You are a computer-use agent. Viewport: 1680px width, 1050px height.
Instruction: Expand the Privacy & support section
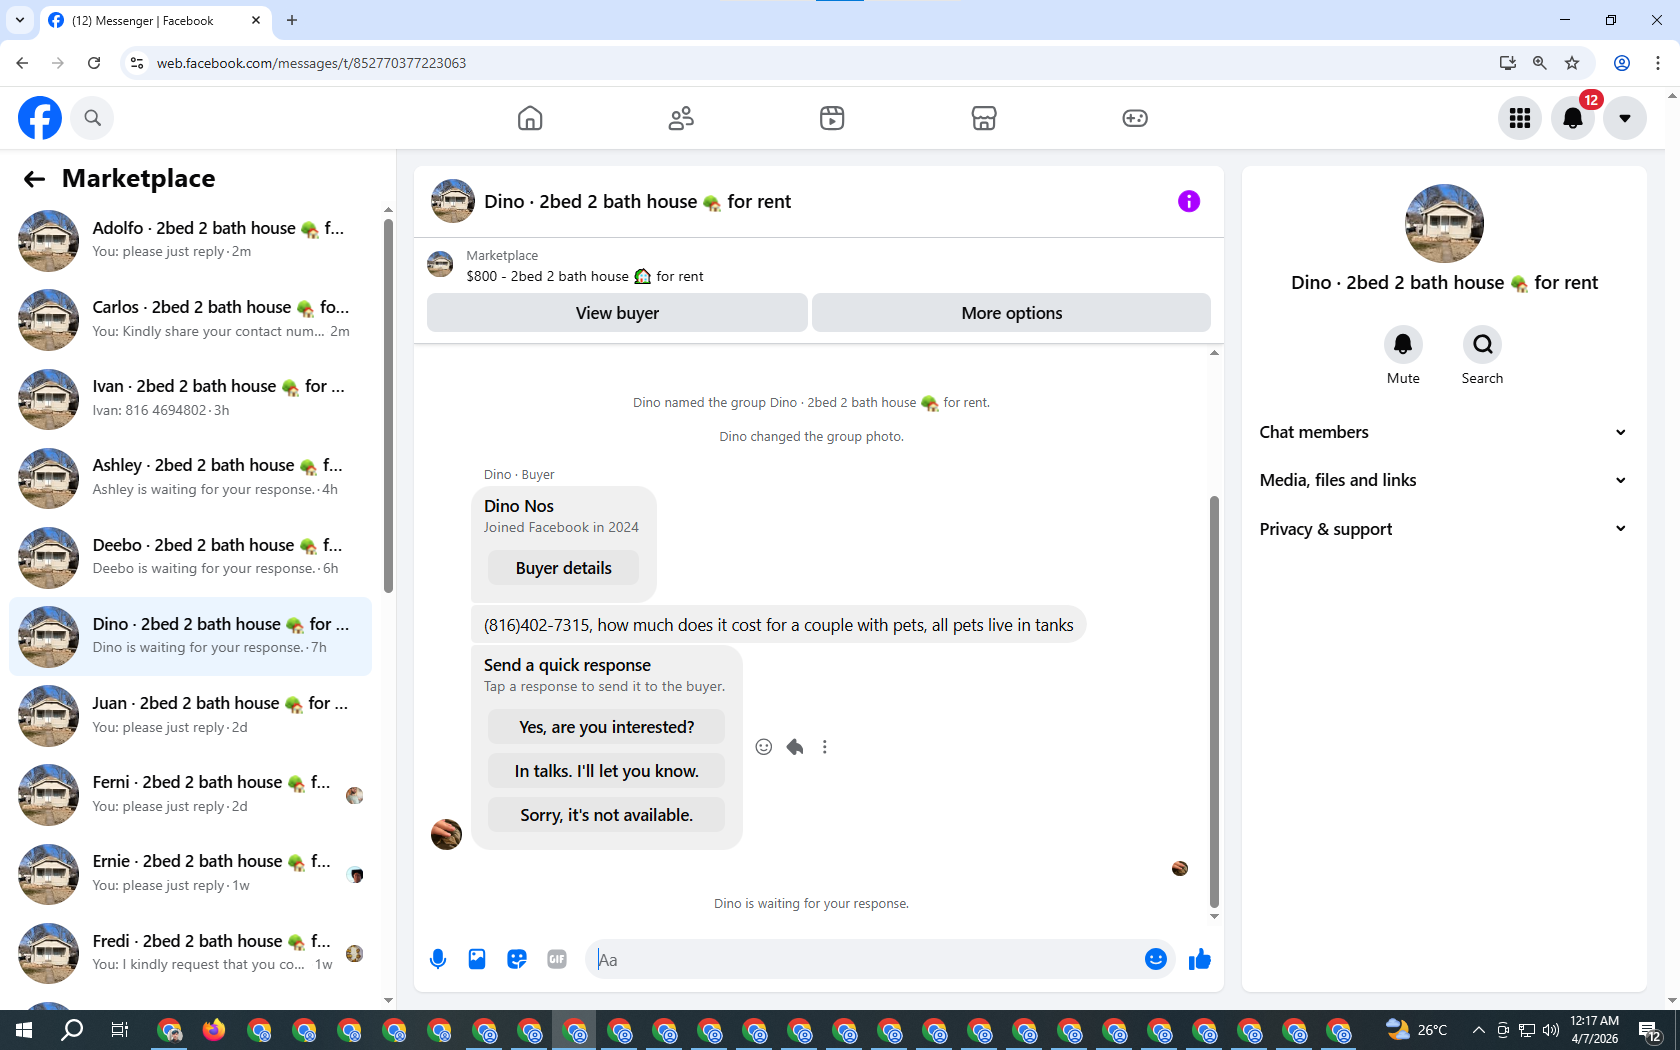pyautogui.click(x=1443, y=529)
